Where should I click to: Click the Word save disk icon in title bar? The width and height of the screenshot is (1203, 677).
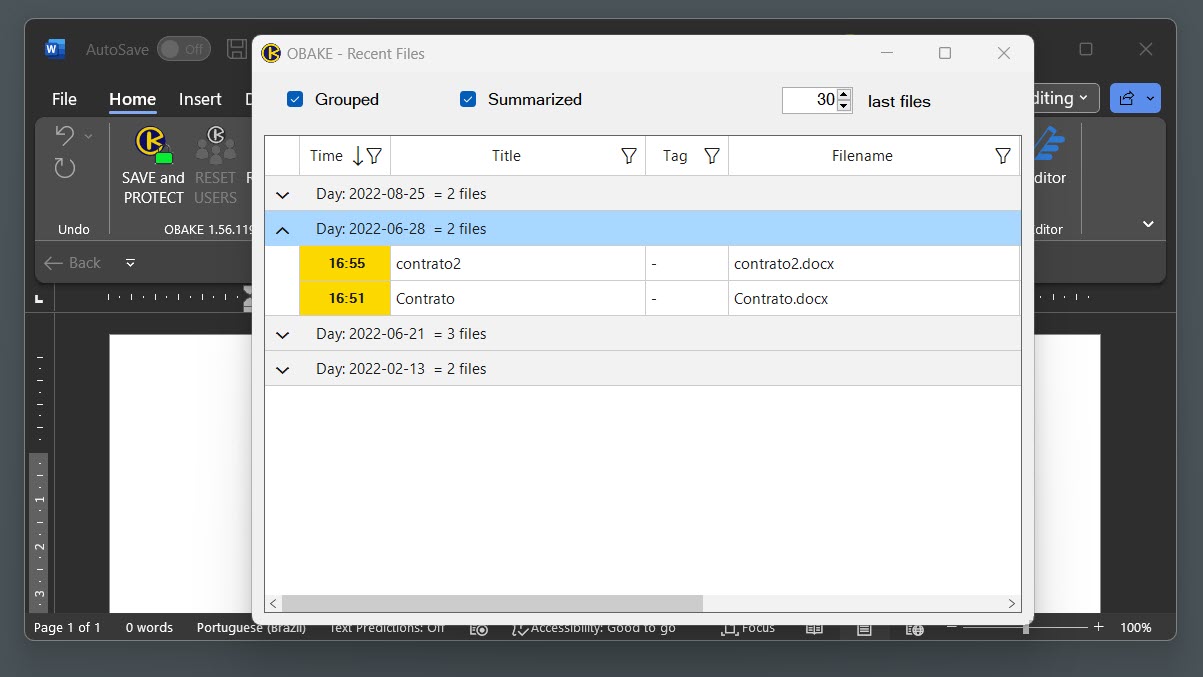coord(237,49)
